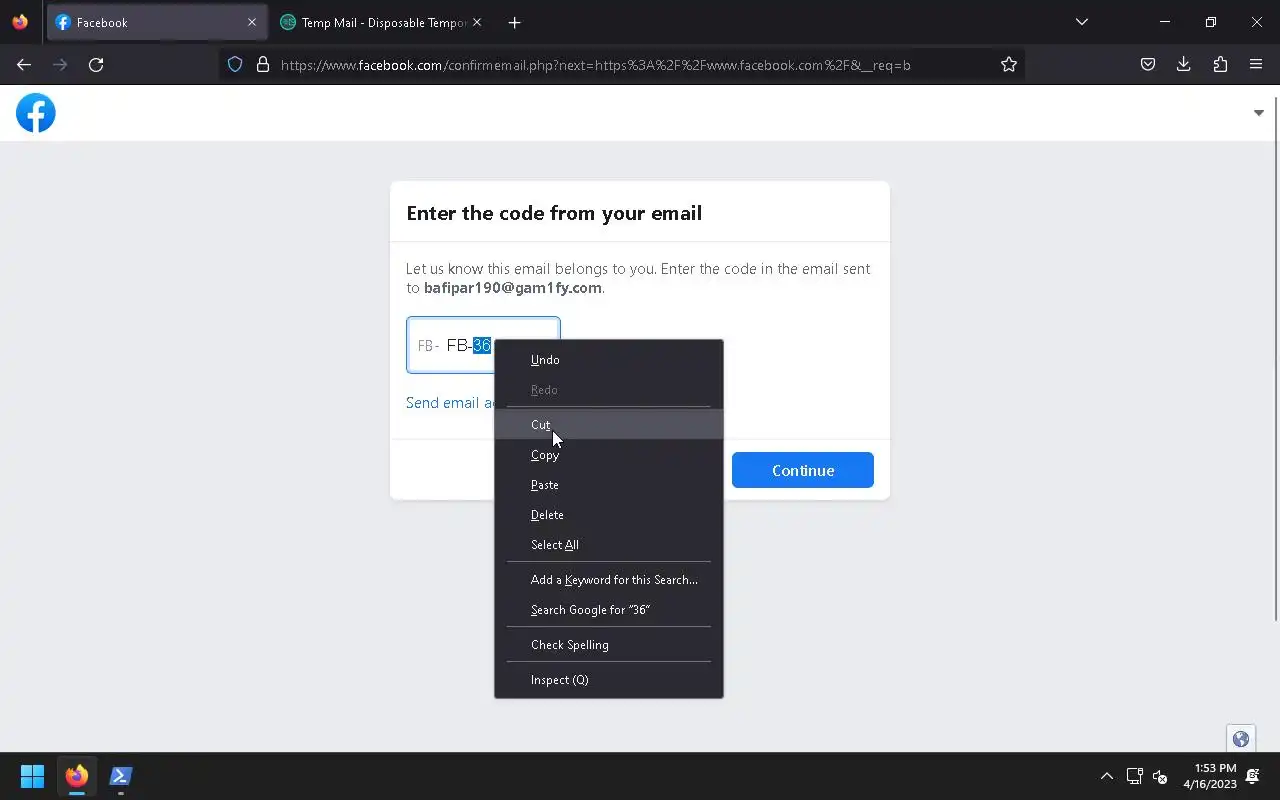Open the Windows Start menu

pos(32,776)
